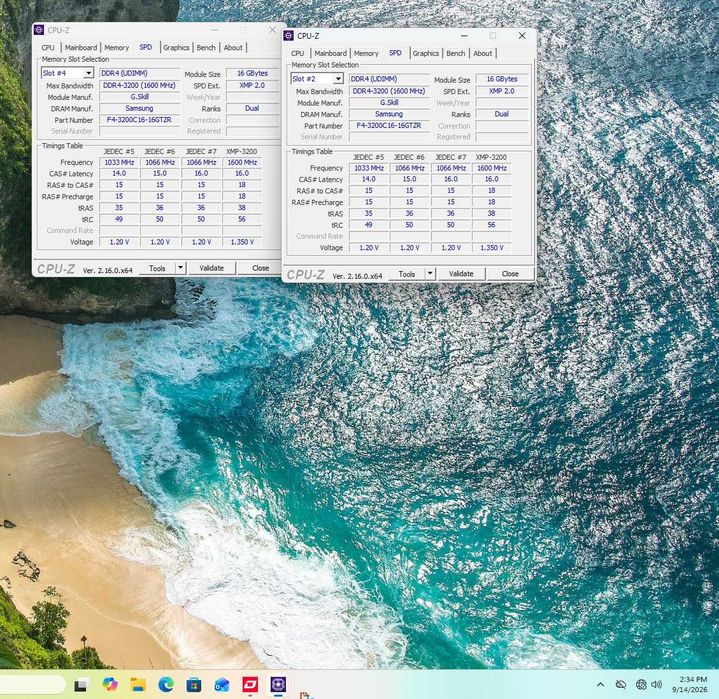The image size is (719, 699).
Task: Click the CPU-Z taskbar icon
Action: pyautogui.click(x=278, y=685)
